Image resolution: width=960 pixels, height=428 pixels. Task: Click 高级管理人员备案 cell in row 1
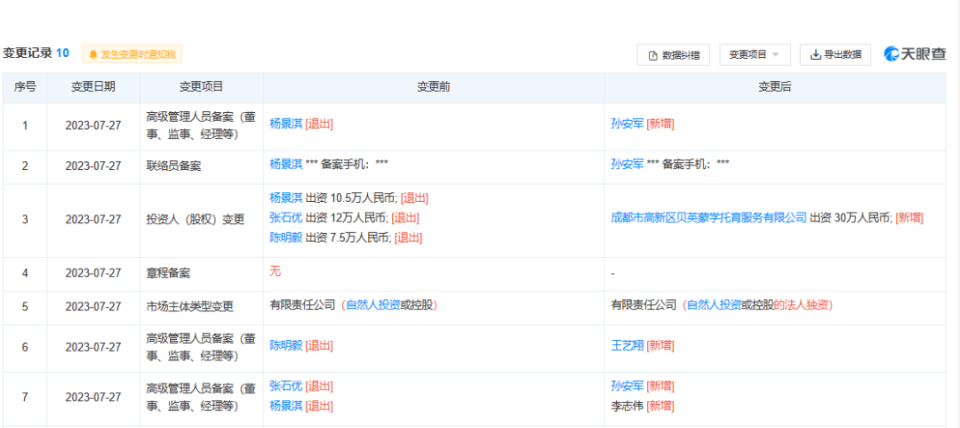[201, 125]
